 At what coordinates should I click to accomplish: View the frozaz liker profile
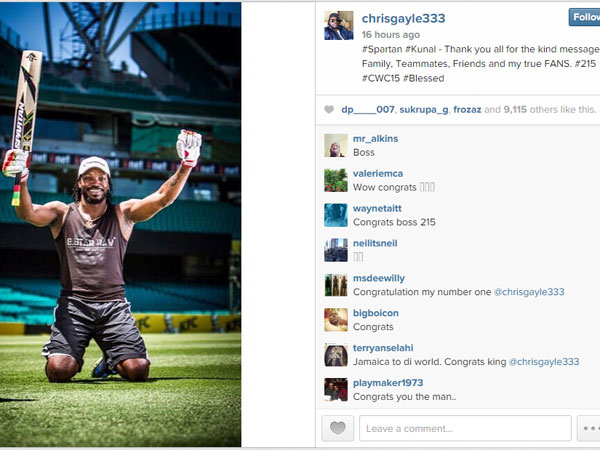tap(467, 110)
